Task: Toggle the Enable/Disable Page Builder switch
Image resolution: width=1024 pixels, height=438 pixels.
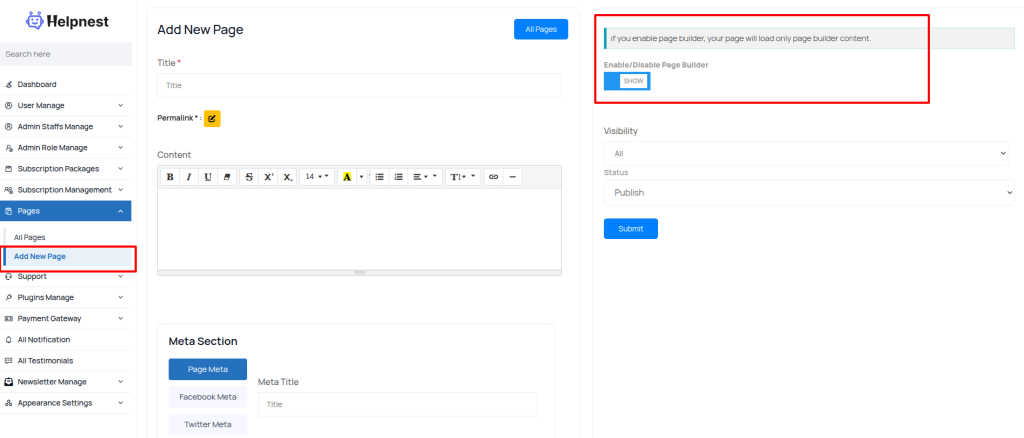Action: [627, 81]
